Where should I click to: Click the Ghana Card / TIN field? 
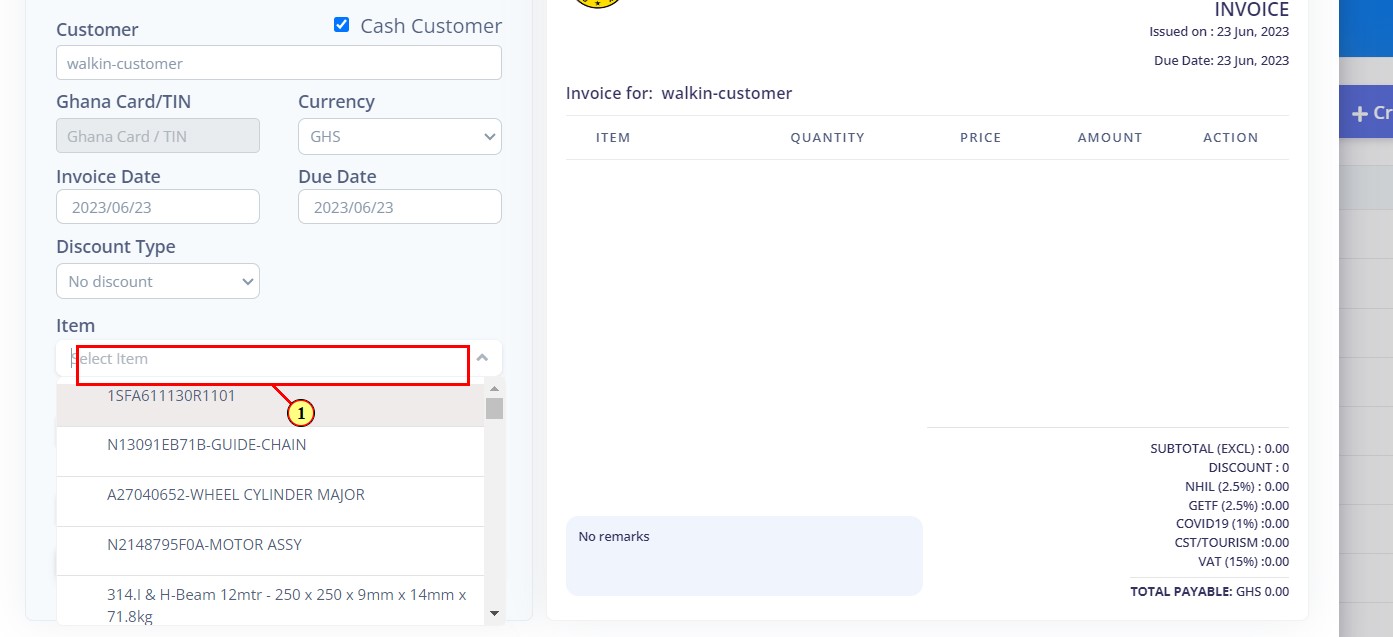[158, 136]
